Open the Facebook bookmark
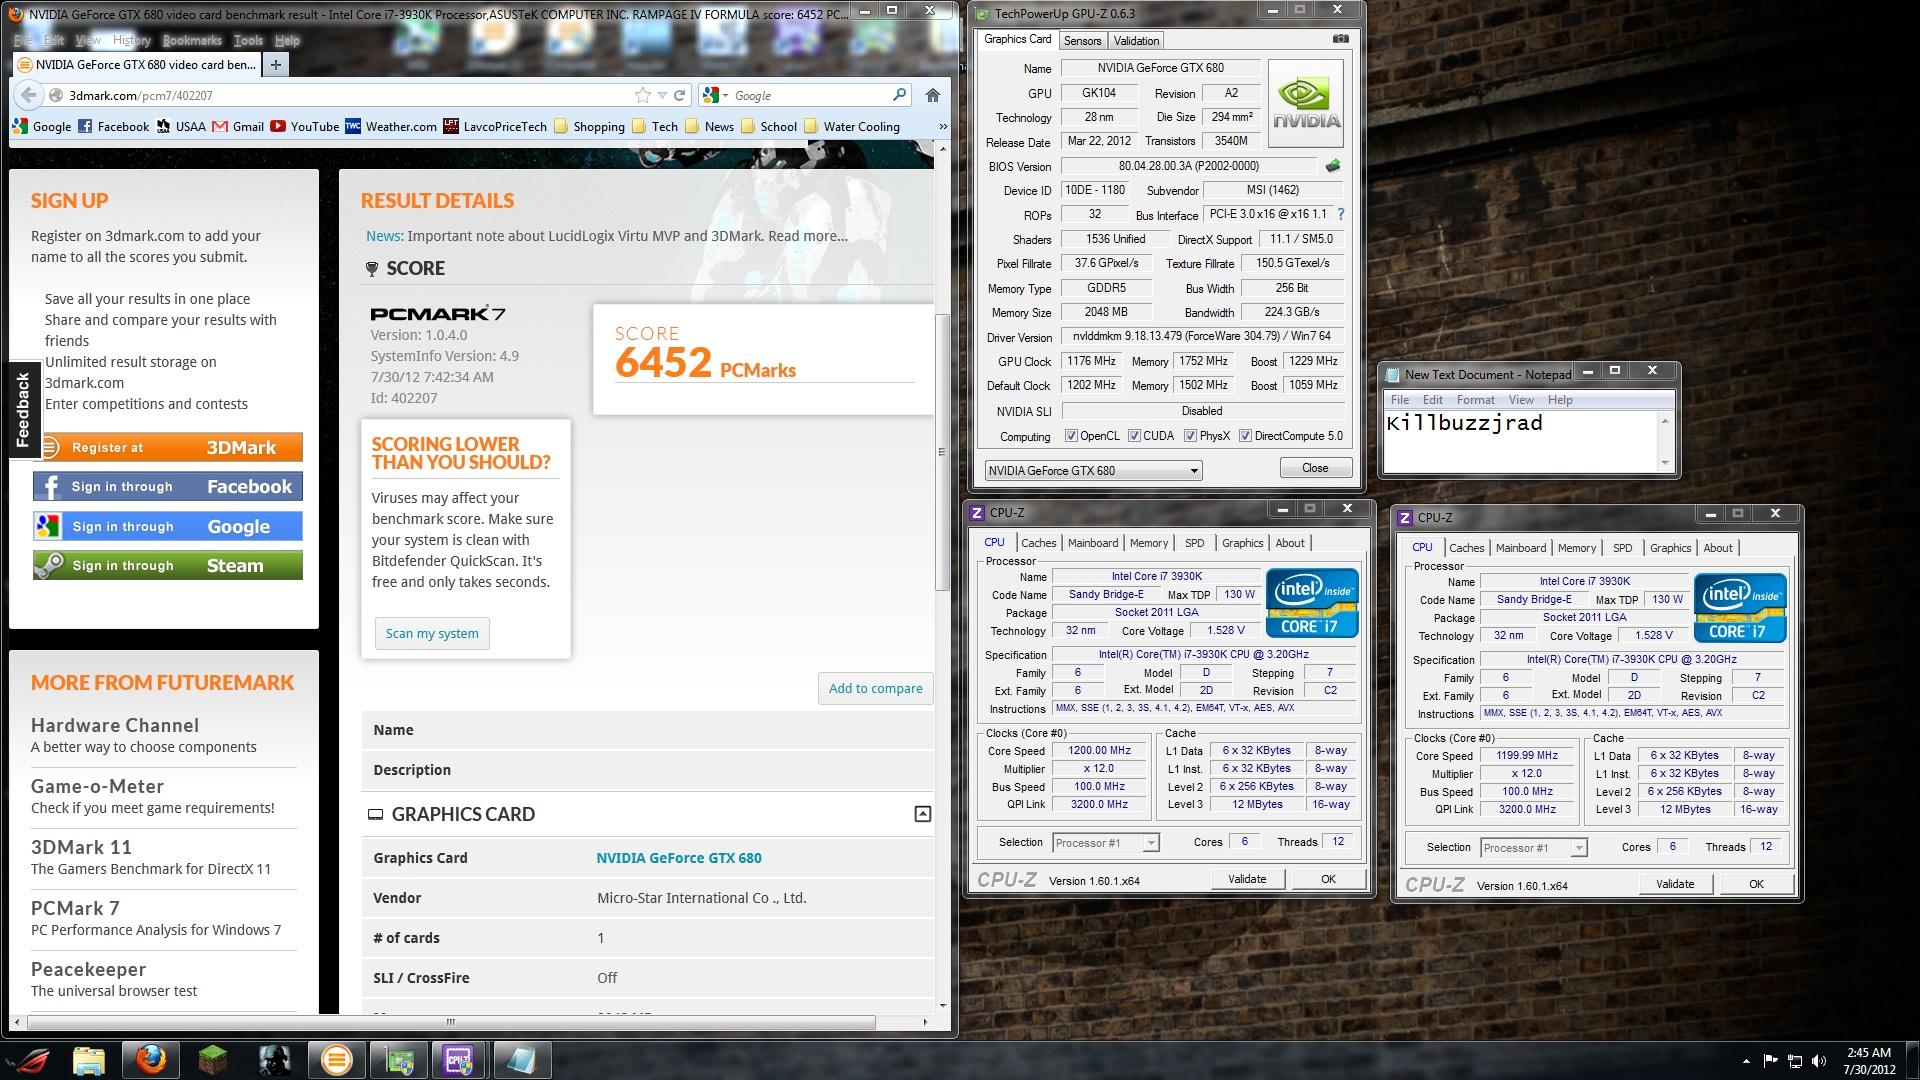Screen dimensions: 1920x1080 pyautogui.click(x=113, y=126)
